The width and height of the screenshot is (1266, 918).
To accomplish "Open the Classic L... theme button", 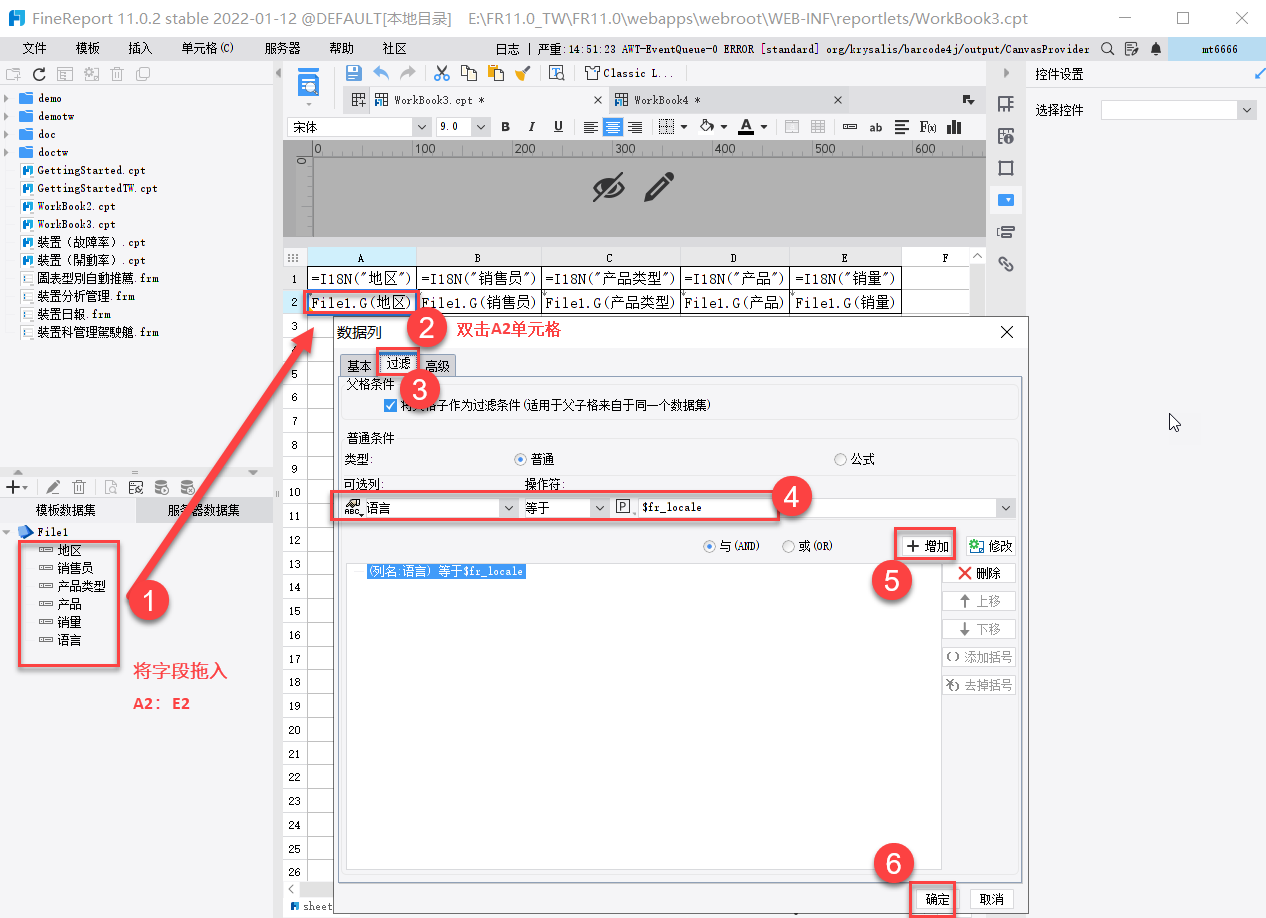I will coord(629,73).
